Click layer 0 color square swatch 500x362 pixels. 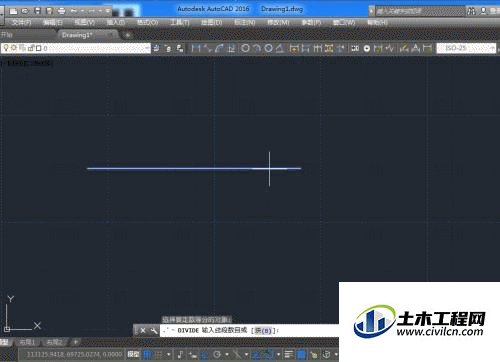(x=39, y=48)
